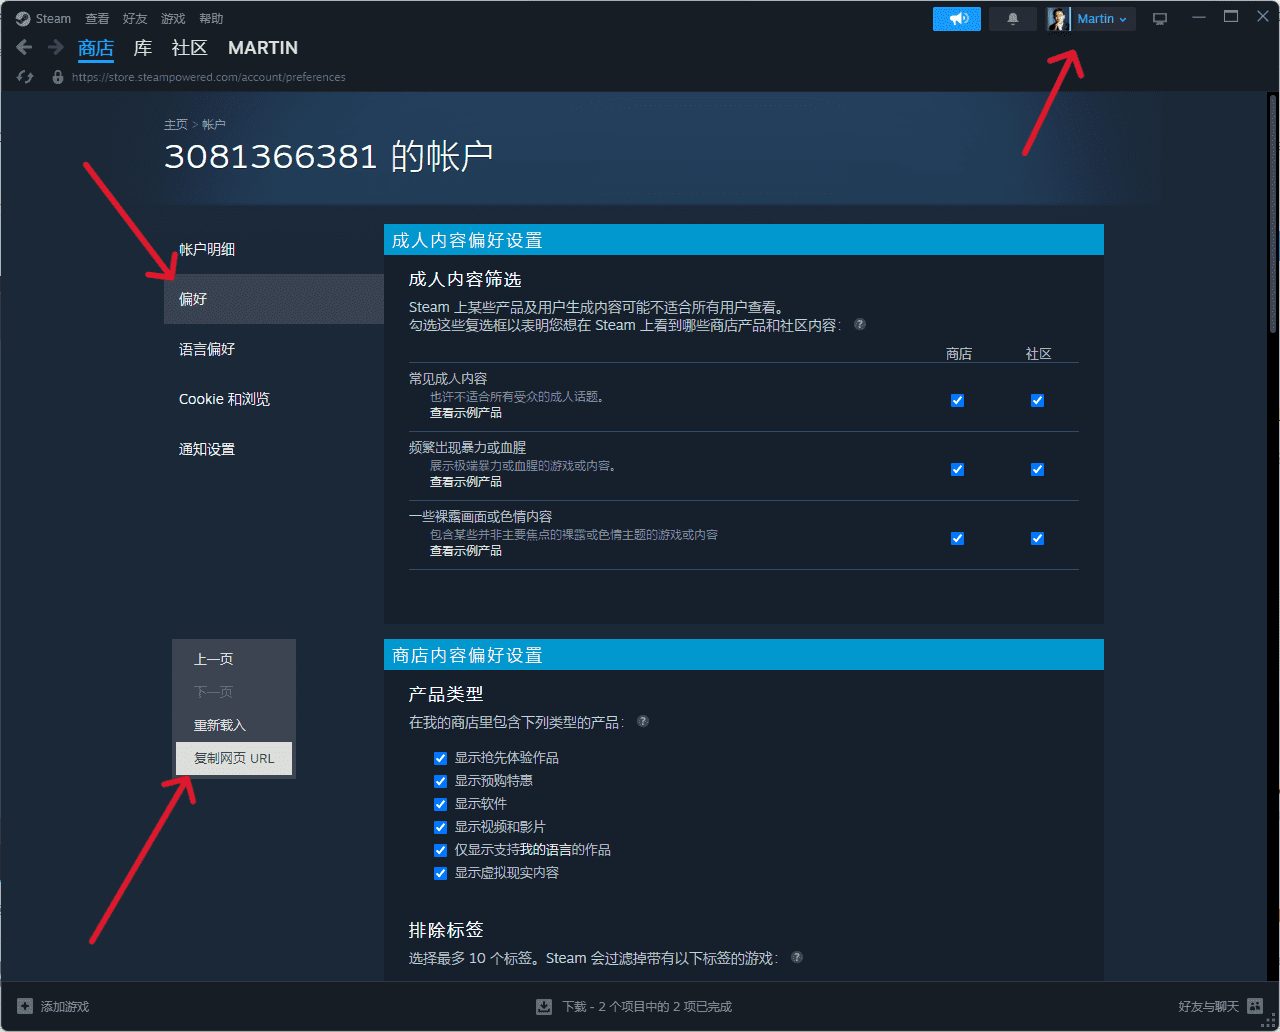Open downloads status 2 项已完成

point(647,1006)
